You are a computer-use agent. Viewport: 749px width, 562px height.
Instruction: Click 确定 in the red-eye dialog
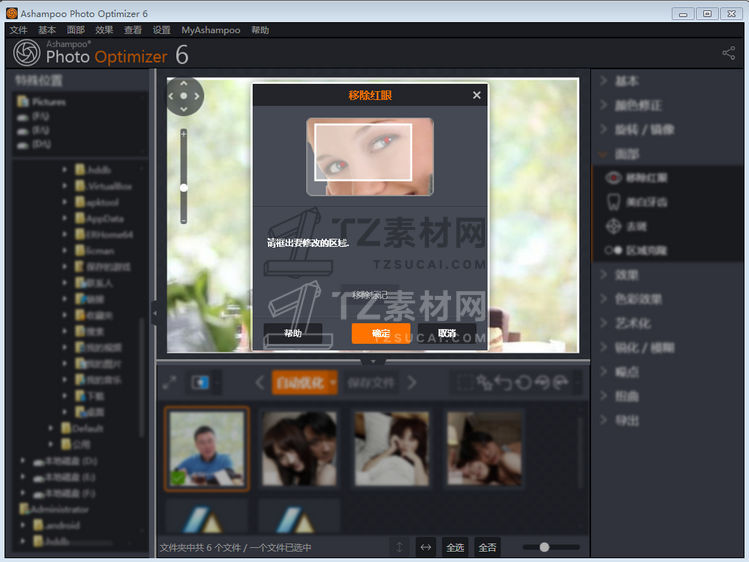381,333
